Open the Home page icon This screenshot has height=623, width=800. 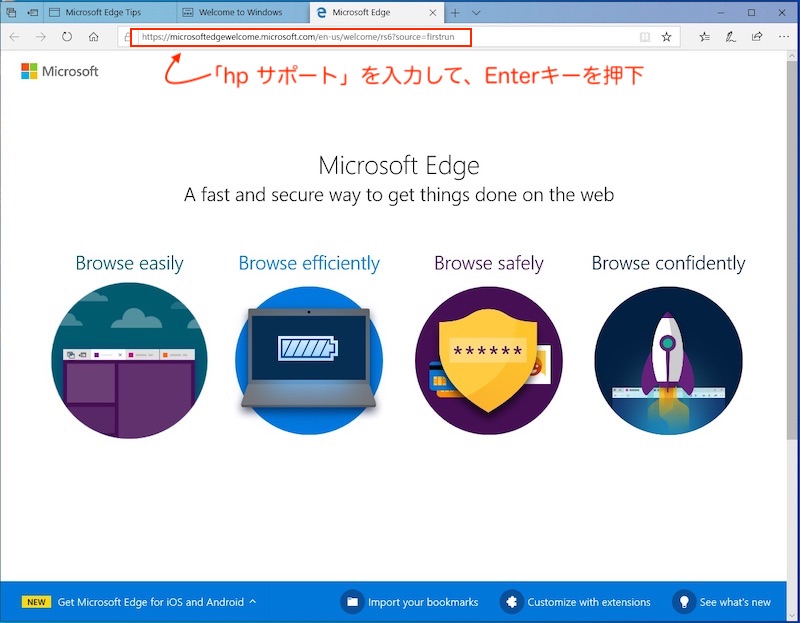pyautogui.click(x=93, y=37)
